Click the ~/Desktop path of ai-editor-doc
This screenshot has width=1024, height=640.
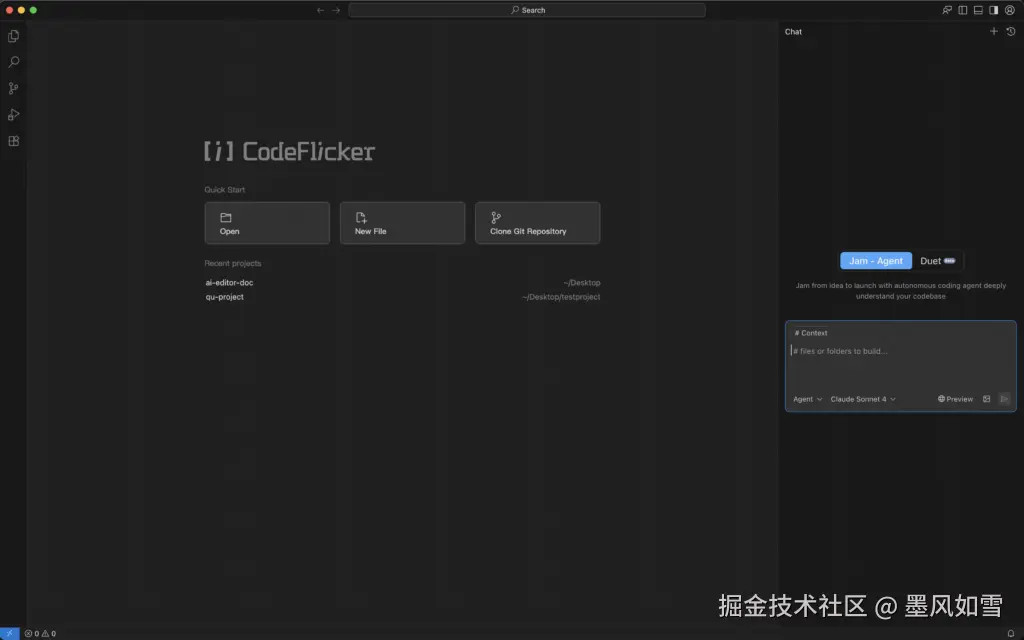(581, 283)
